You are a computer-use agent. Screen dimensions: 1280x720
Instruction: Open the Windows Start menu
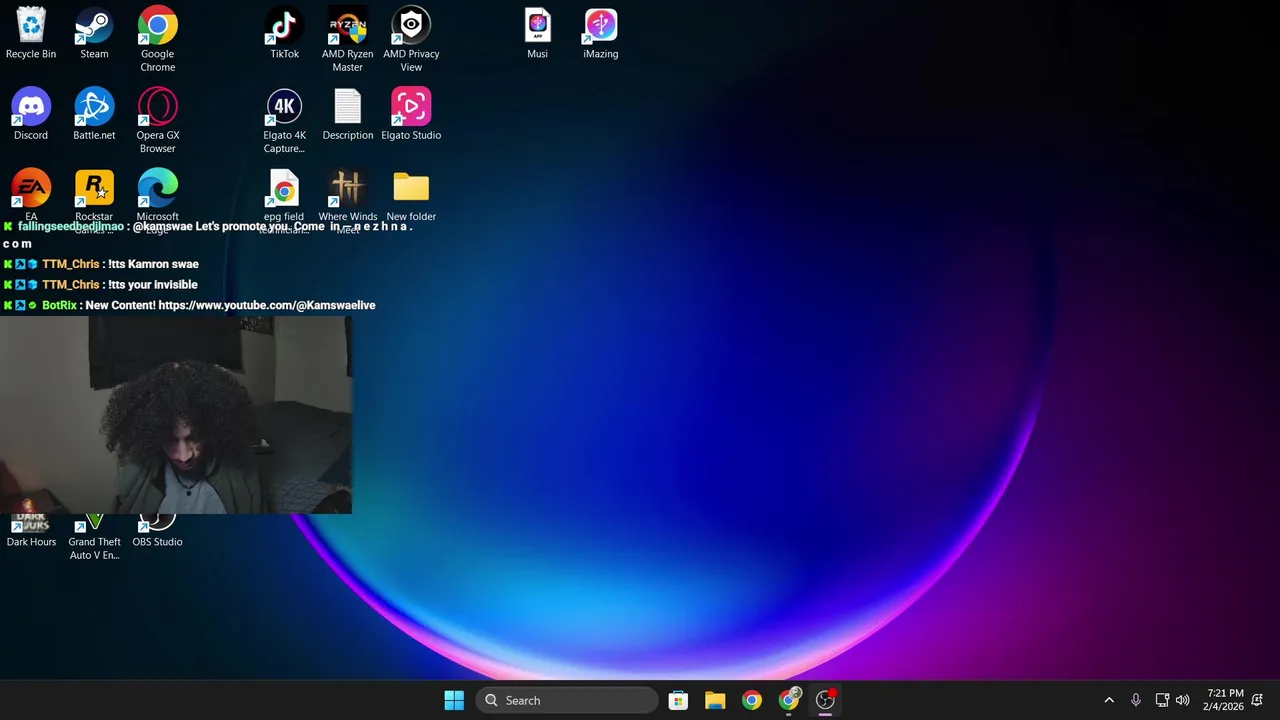click(454, 700)
